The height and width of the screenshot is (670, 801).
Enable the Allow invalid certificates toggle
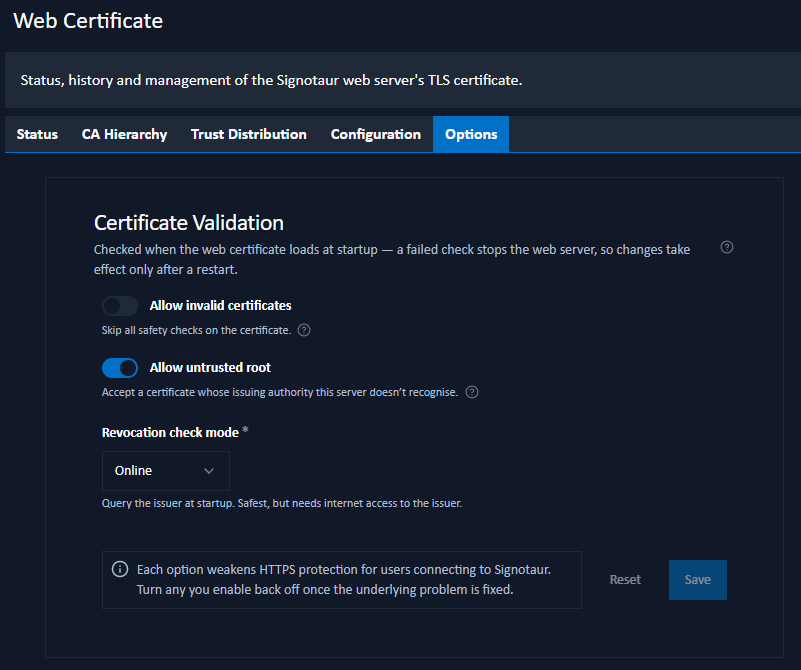(x=120, y=306)
